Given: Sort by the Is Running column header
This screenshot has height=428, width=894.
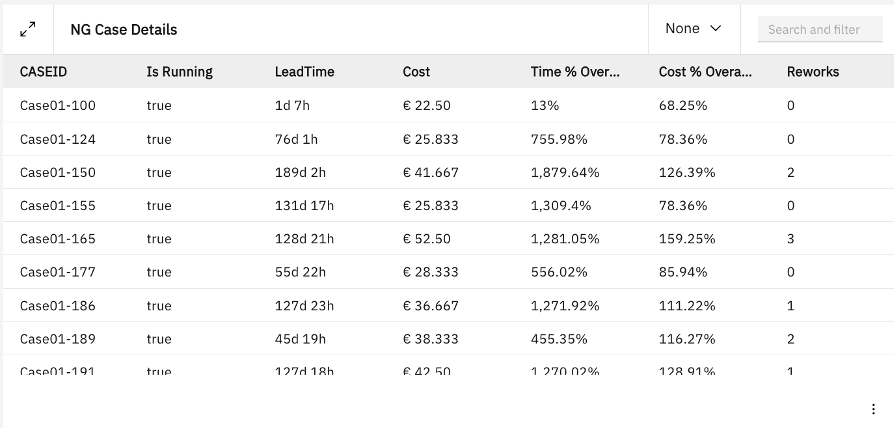Looking at the screenshot, I should [180, 72].
